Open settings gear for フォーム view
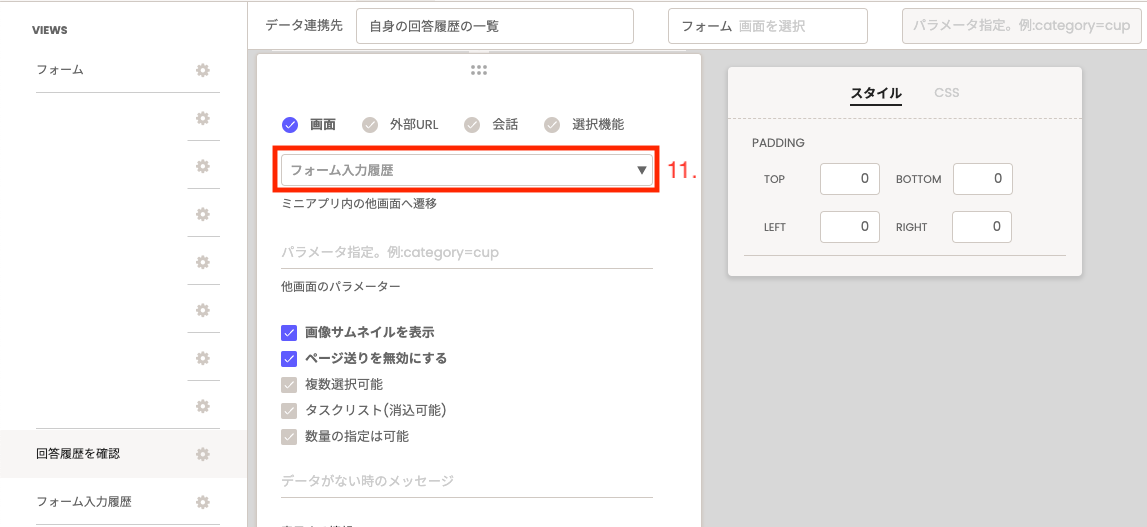This screenshot has height=527, width=1147. tap(203, 70)
